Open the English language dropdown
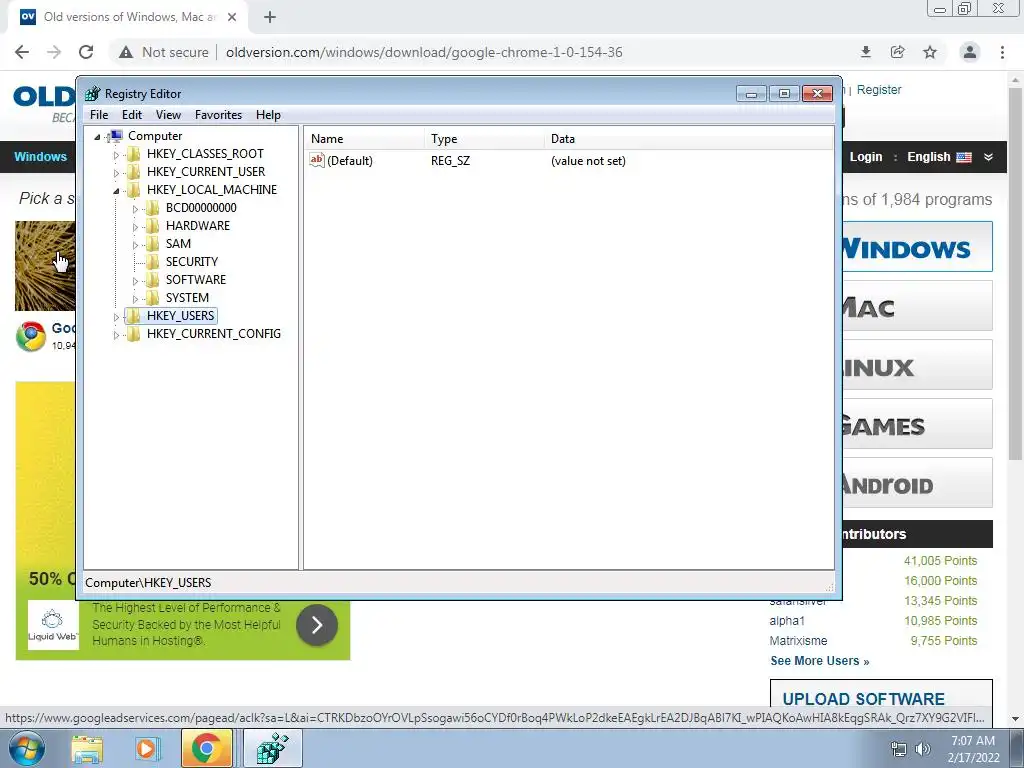 (950, 157)
